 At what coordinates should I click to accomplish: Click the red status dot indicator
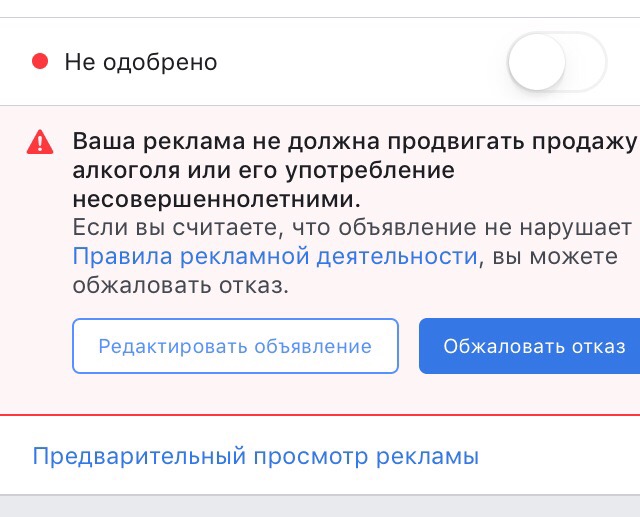[40, 62]
